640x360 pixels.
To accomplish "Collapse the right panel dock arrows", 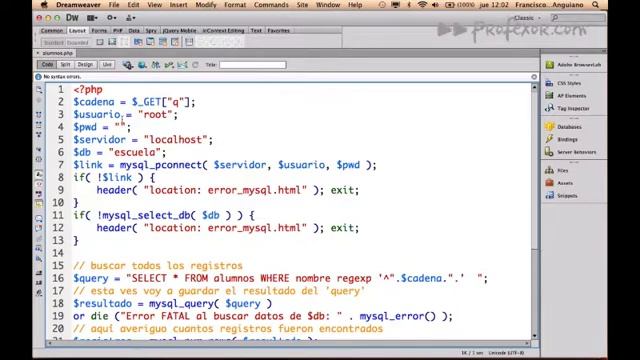I will click(x=603, y=51).
